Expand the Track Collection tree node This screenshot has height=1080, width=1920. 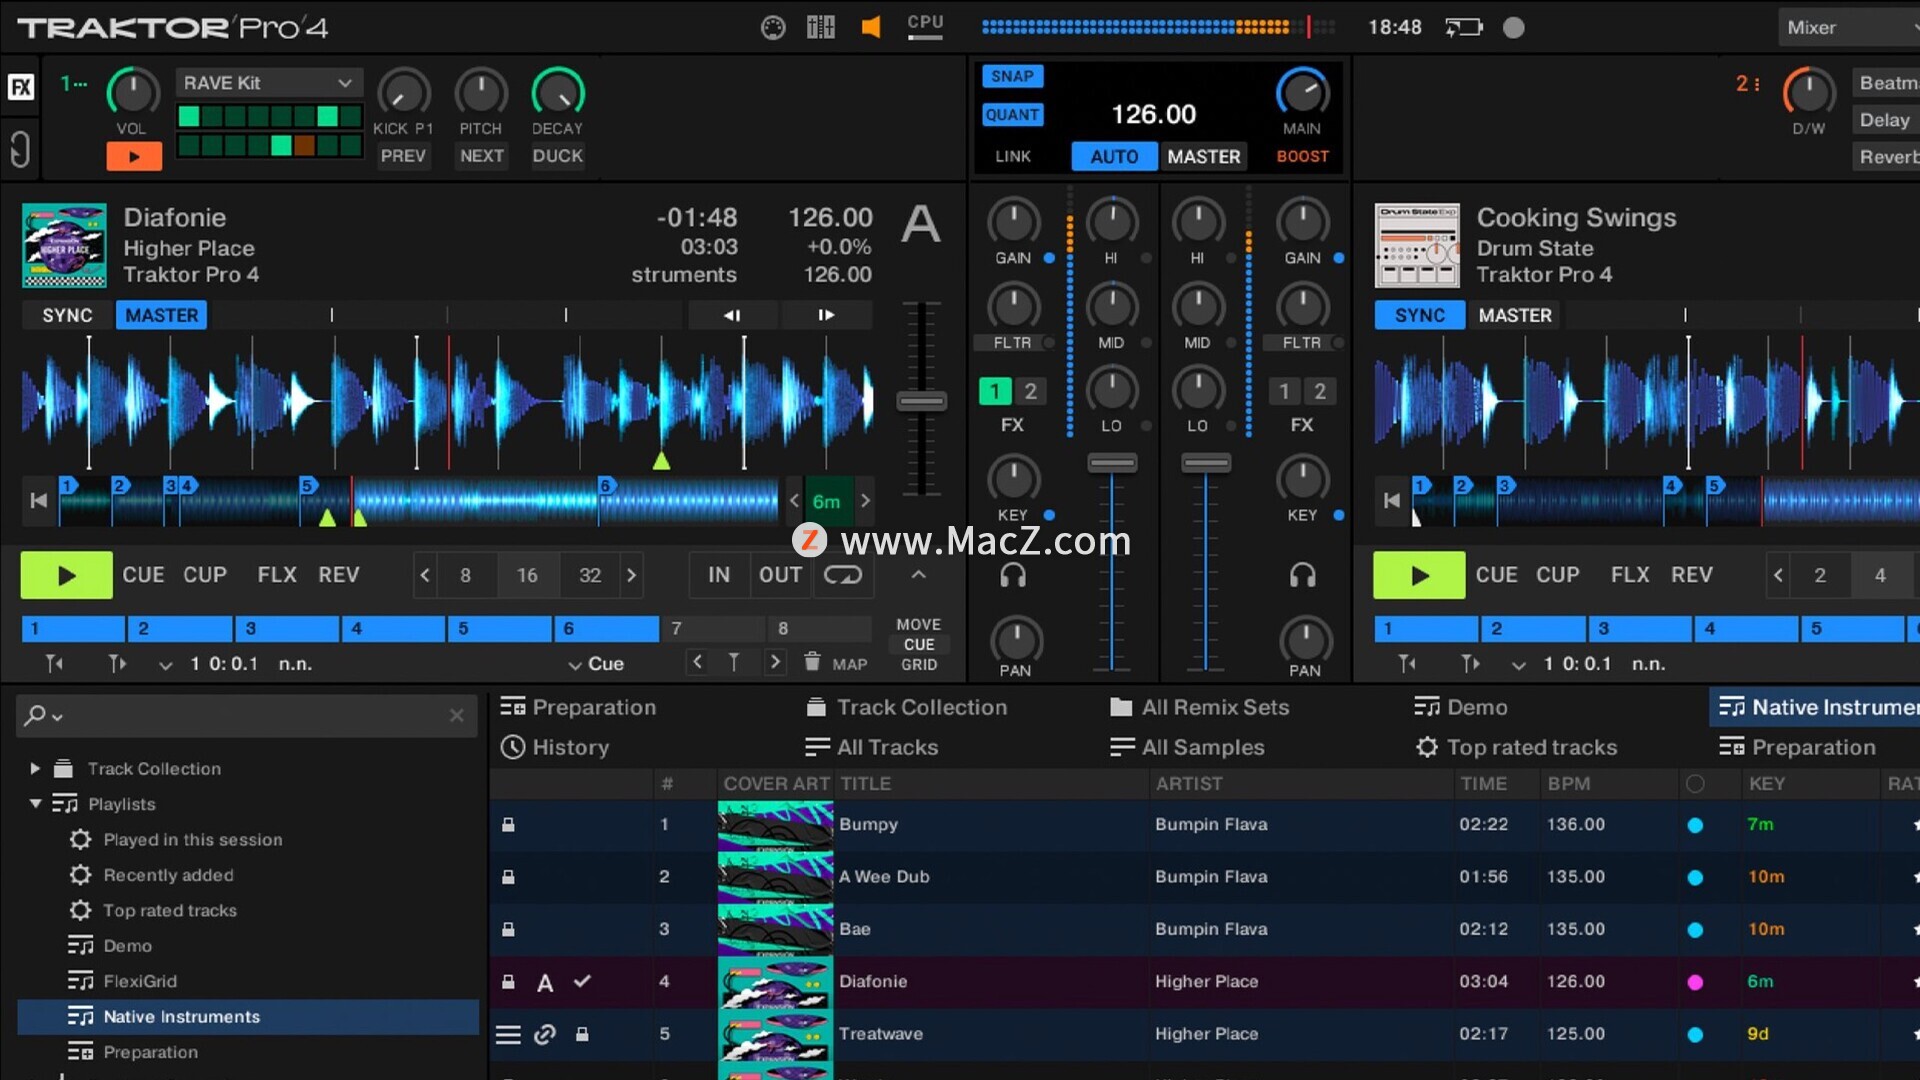tap(35, 769)
